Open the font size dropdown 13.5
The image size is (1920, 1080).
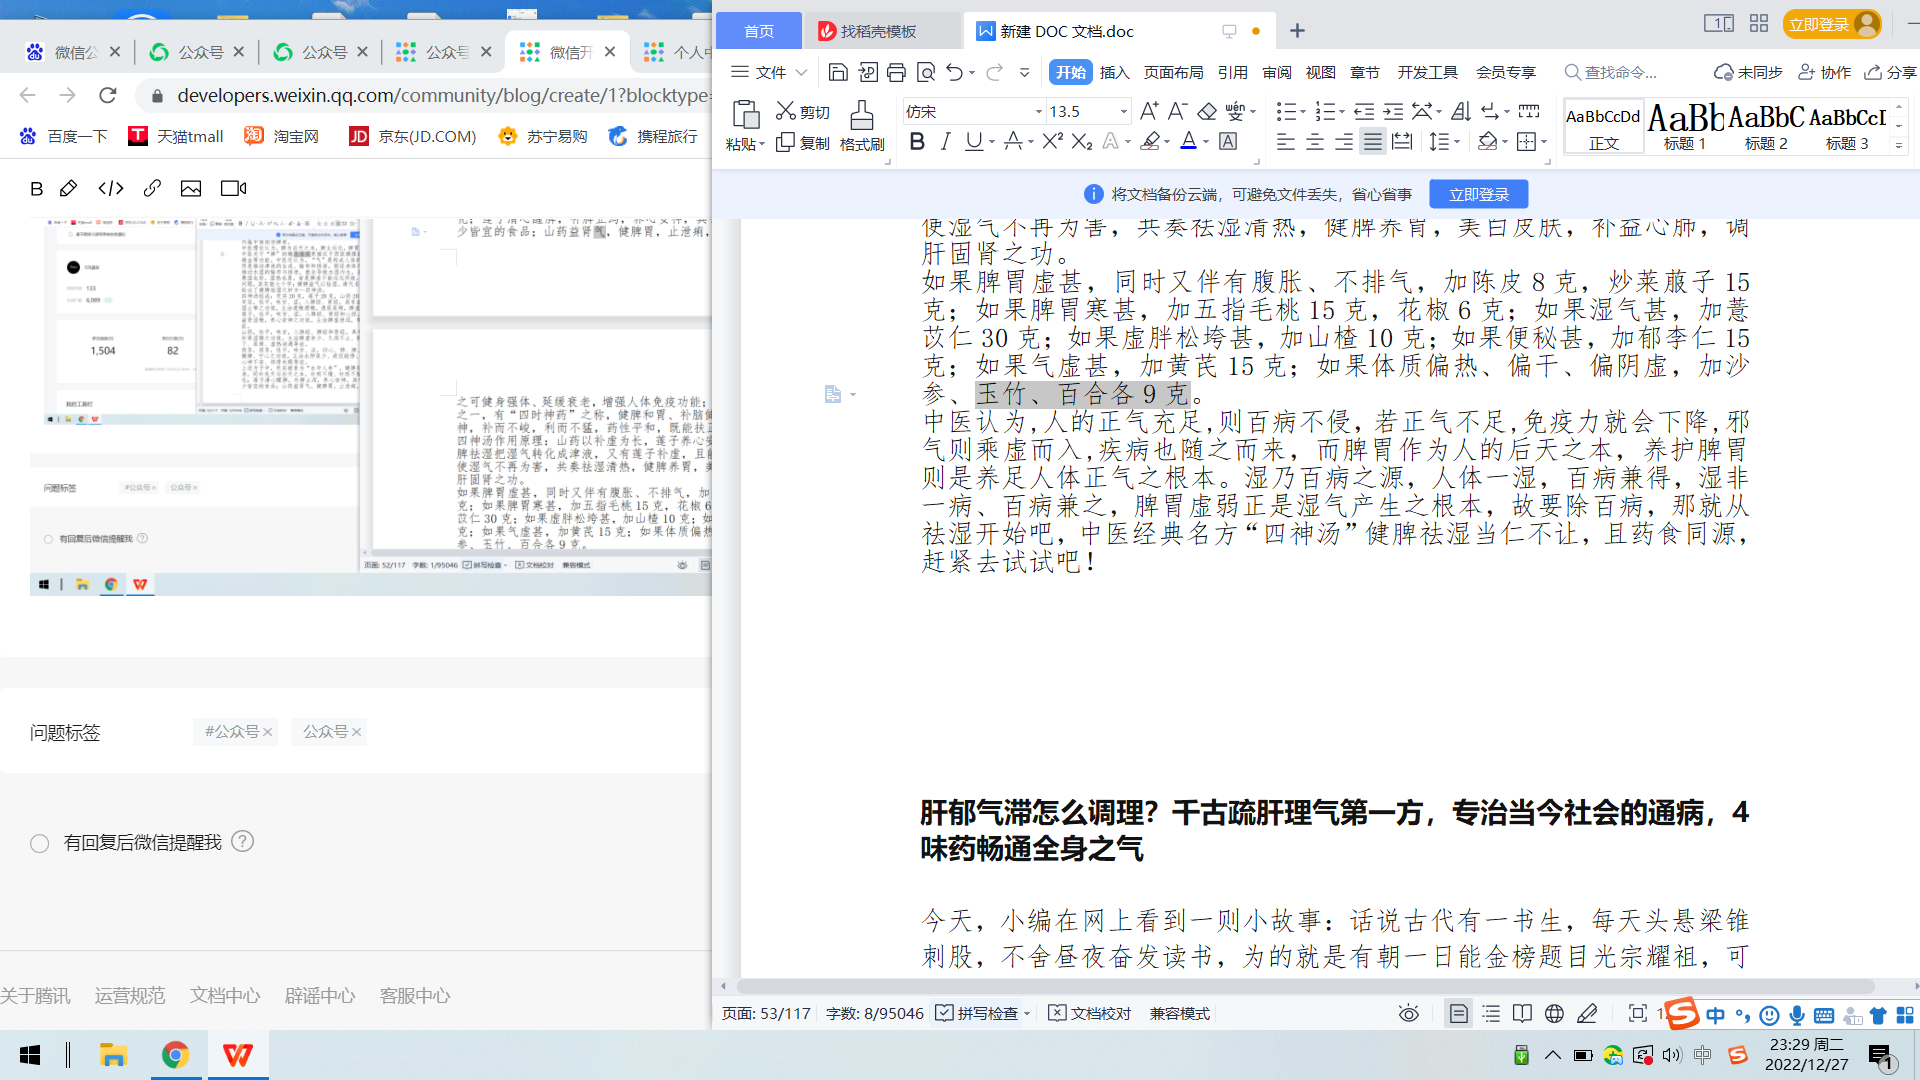point(1123,112)
